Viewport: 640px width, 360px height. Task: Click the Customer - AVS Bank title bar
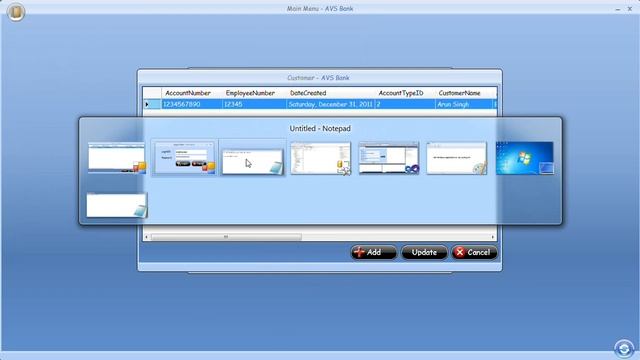(x=320, y=78)
